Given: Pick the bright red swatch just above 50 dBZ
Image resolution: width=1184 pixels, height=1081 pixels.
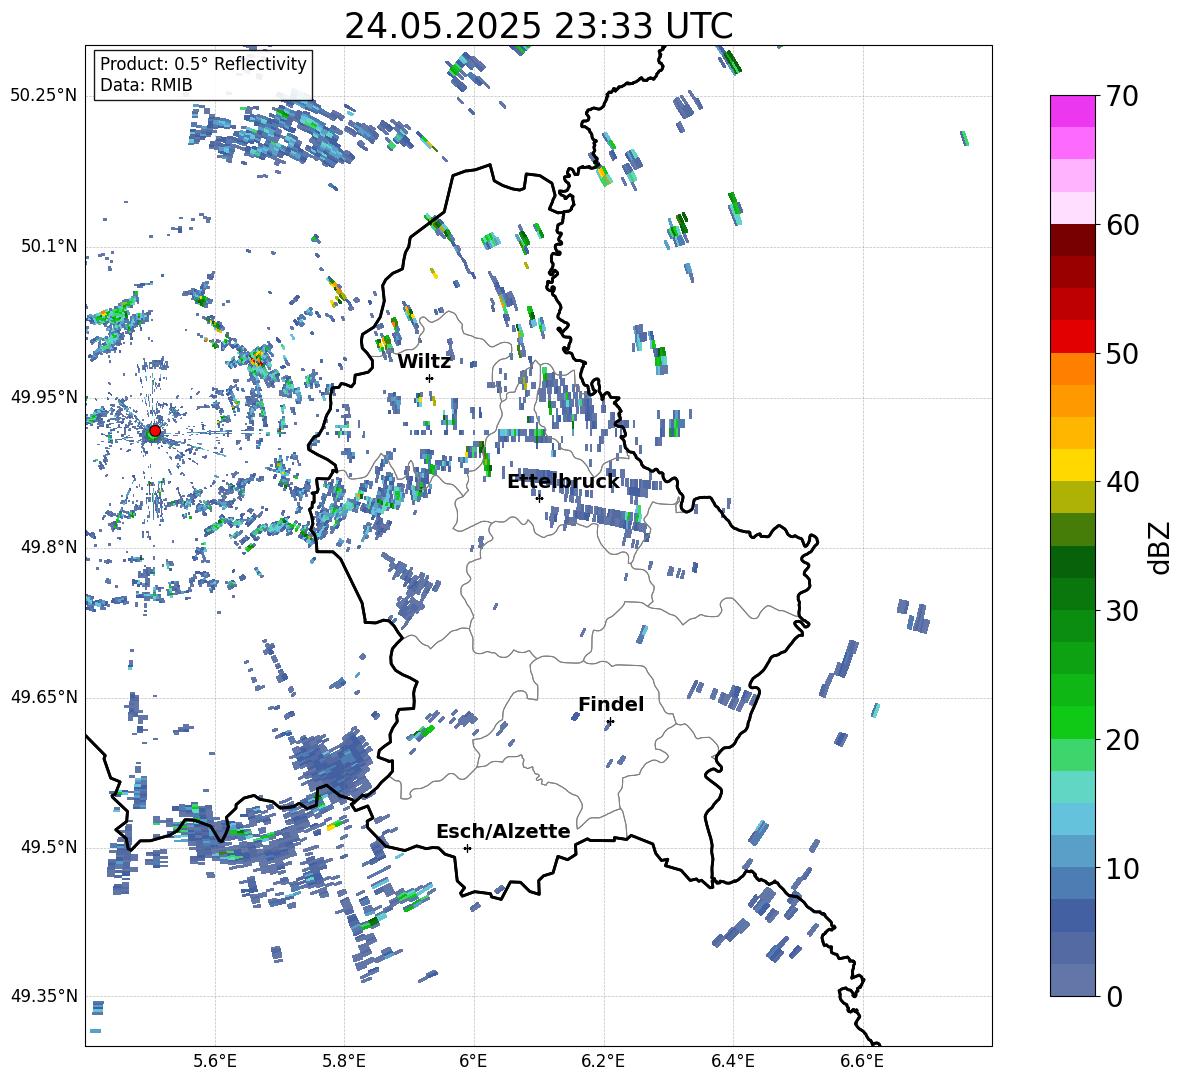Looking at the screenshot, I should click(x=1072, y=337).
